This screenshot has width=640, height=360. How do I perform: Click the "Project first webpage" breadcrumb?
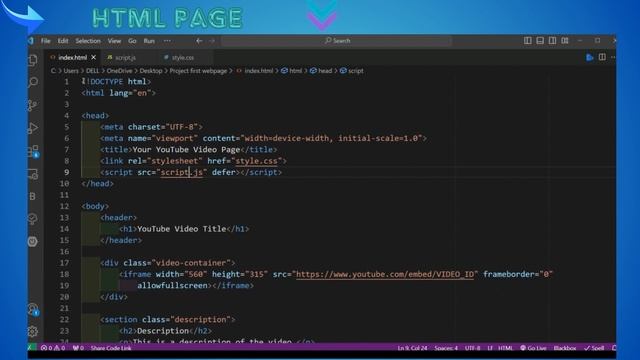[x=198, y=71]
